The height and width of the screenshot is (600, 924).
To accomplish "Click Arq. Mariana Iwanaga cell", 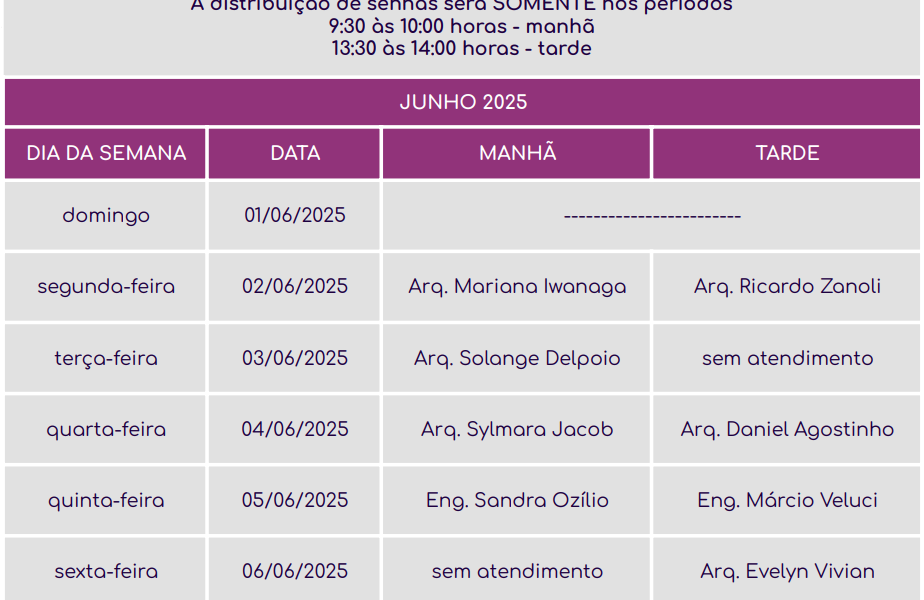I will [517, 287].
